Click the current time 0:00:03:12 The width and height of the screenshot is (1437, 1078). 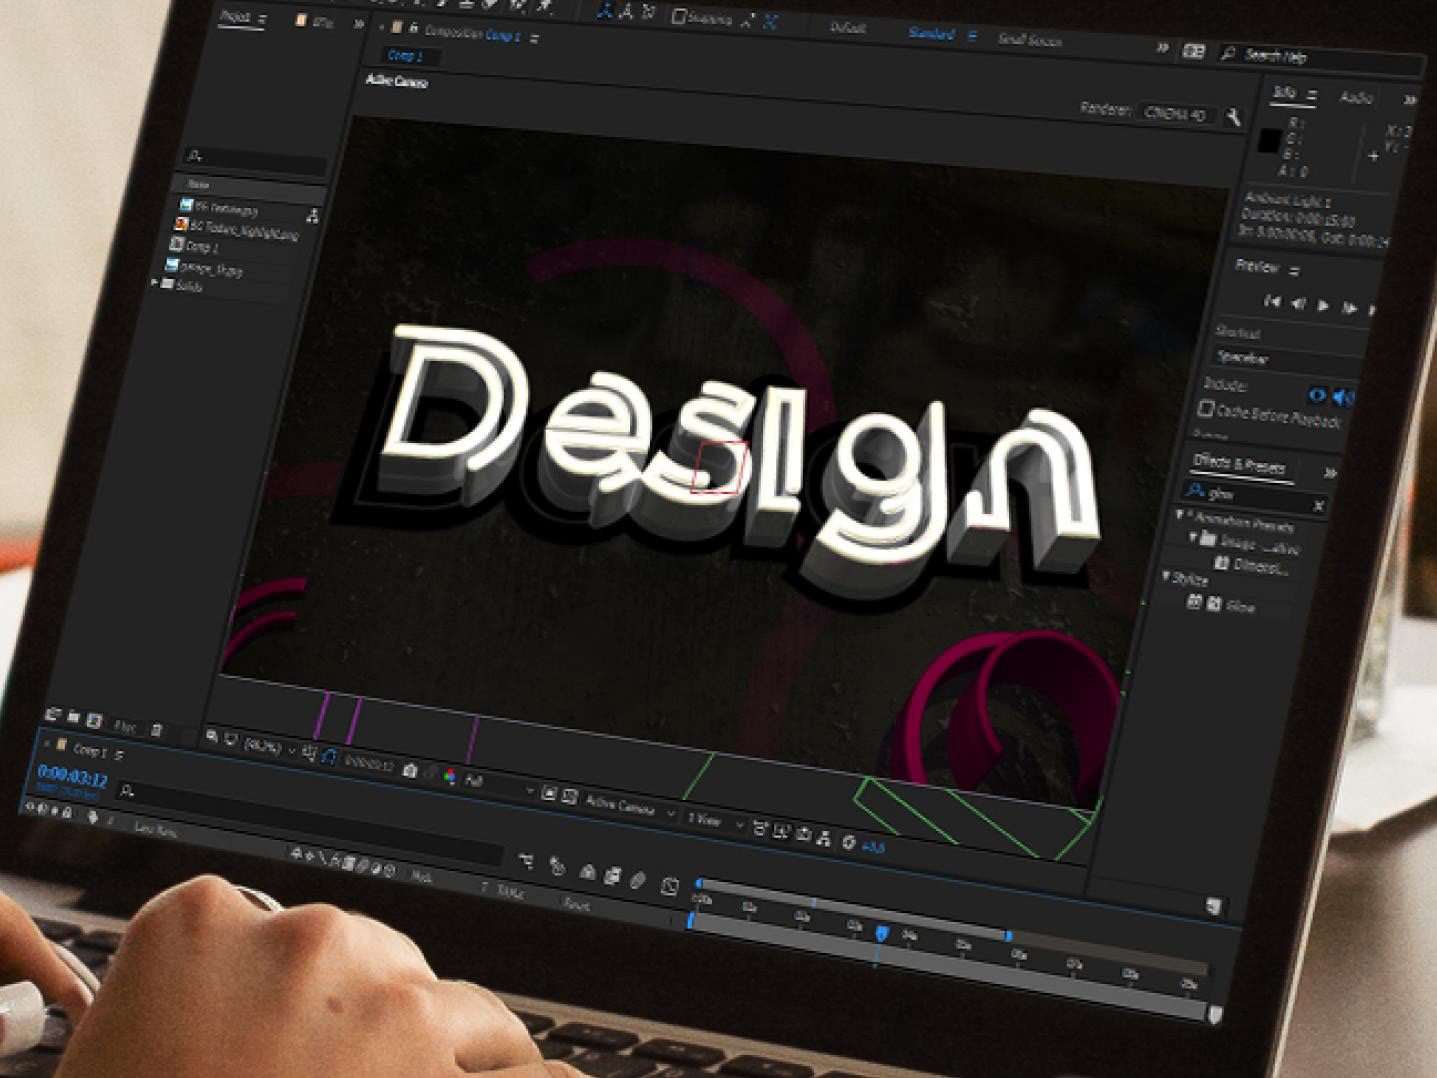(x=72, y=777)
